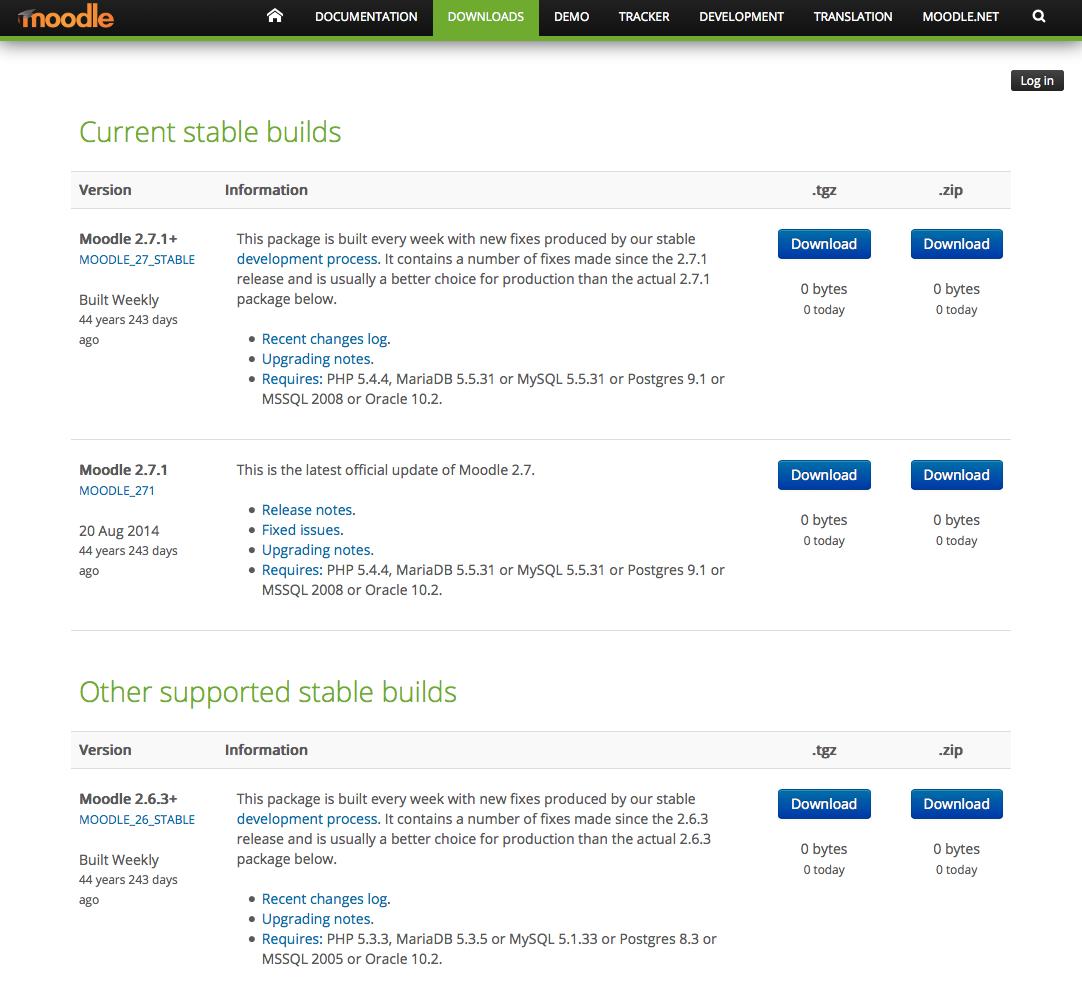Click the Moodle 2.7.1+ version title
This screenshot has height=997, width=1082.
[x=128, y=239]
